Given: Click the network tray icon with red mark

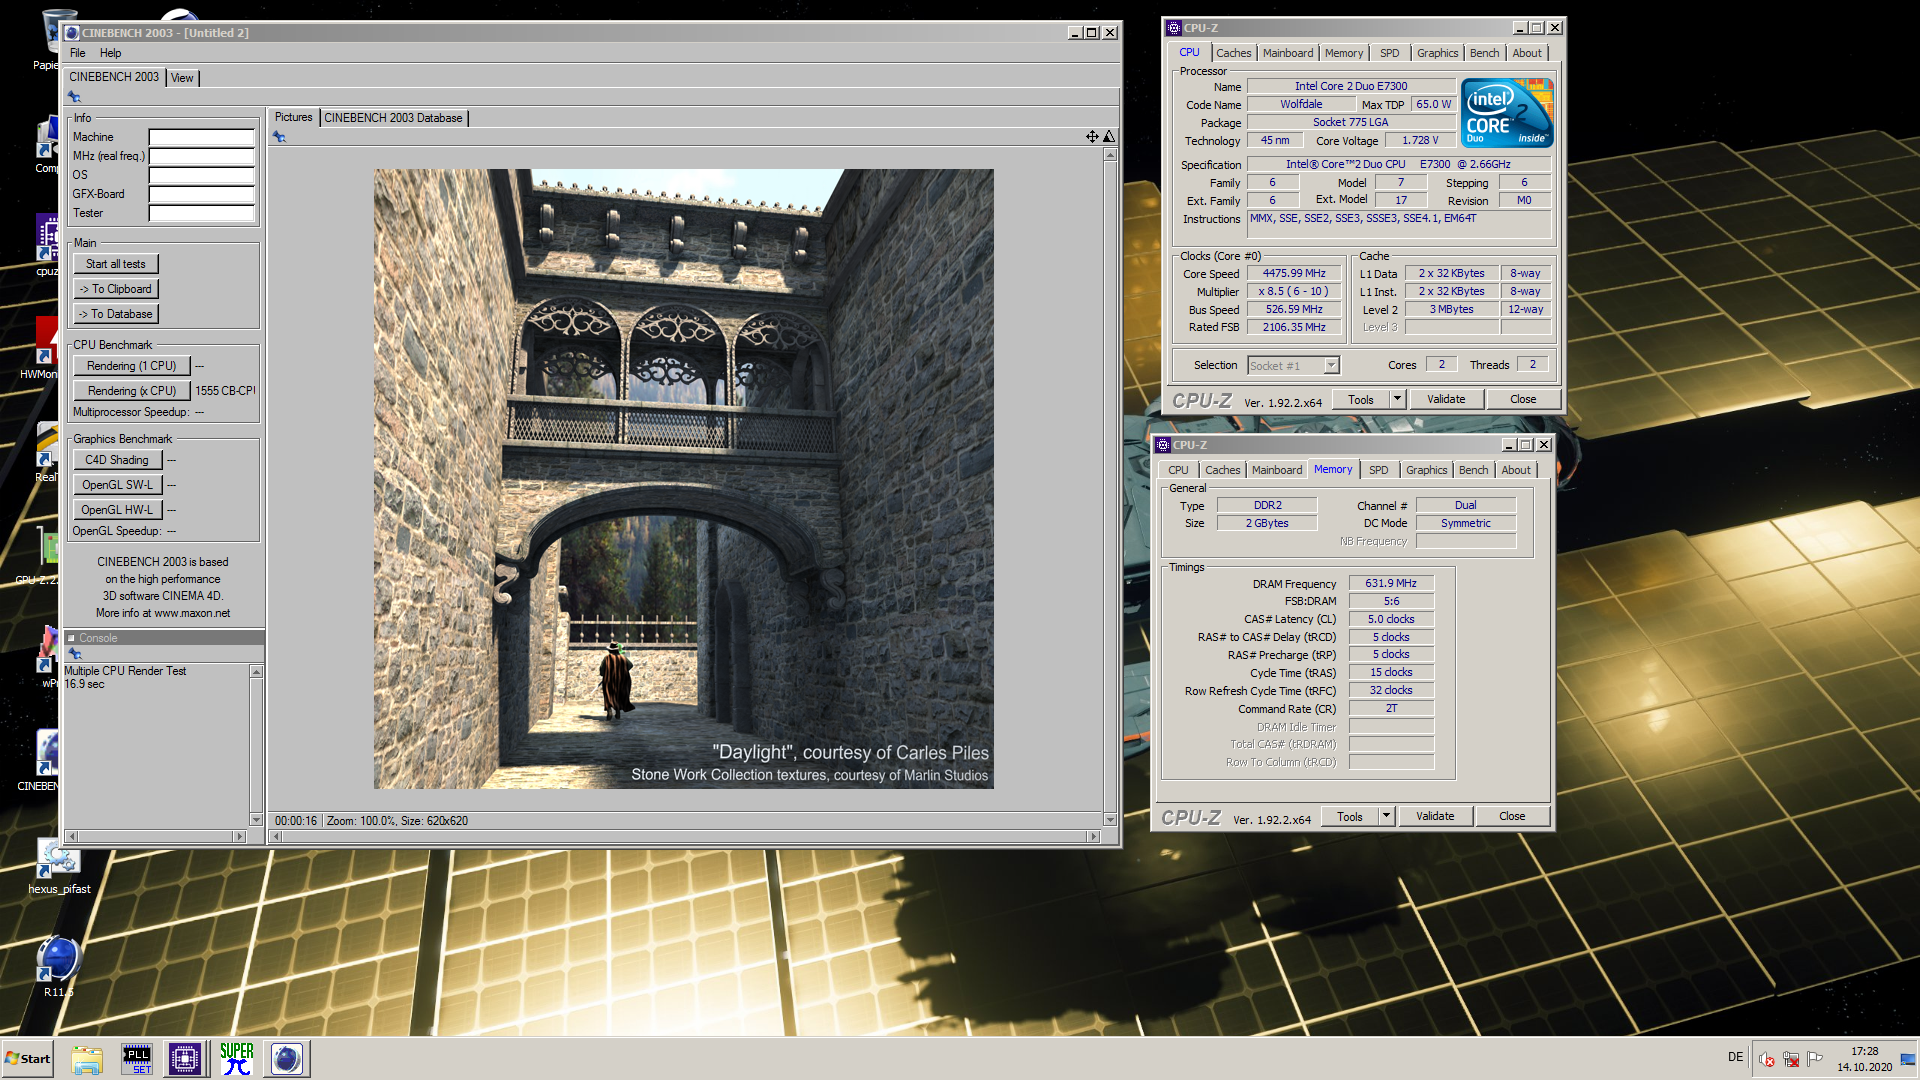Looking at the screenshot, I should (1791, 1059).
